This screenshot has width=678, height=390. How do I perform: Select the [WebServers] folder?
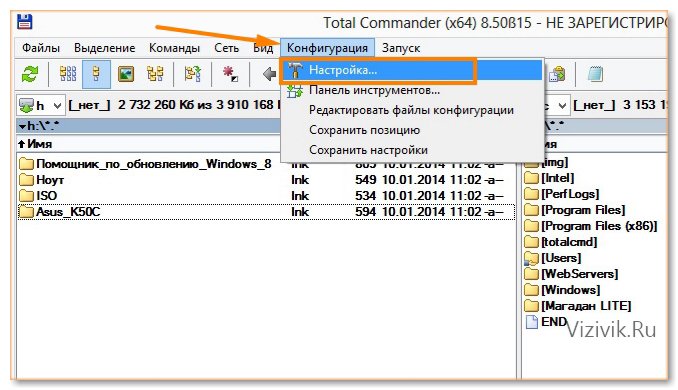point(572,274)
